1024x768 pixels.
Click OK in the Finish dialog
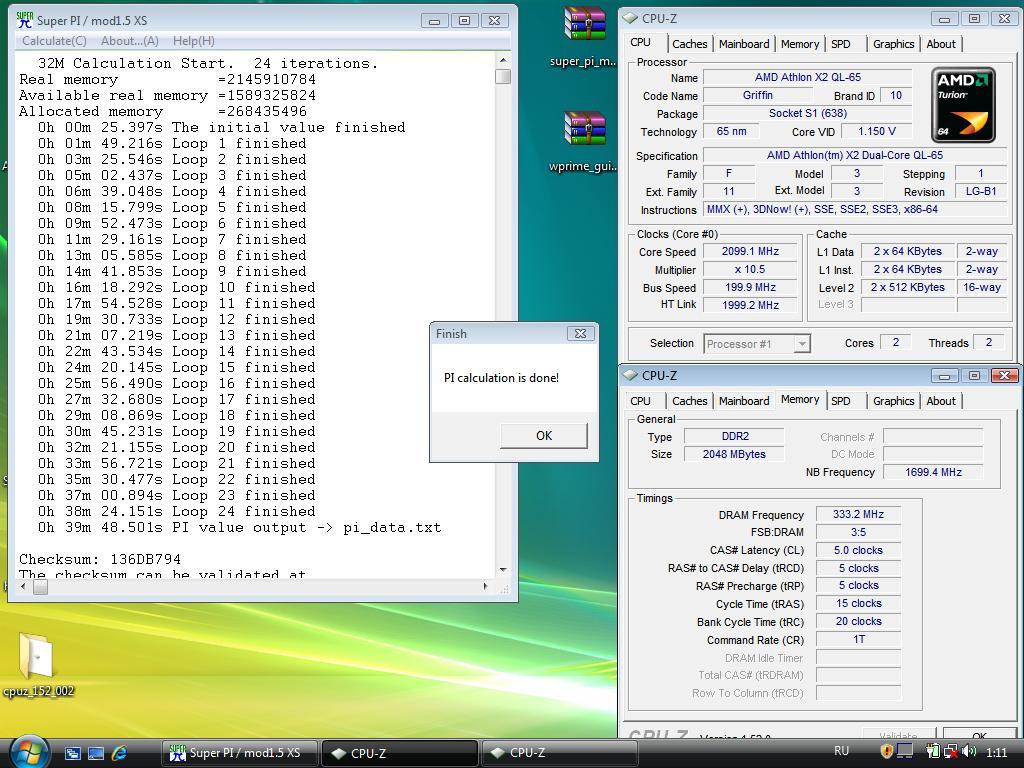point(544,436)
